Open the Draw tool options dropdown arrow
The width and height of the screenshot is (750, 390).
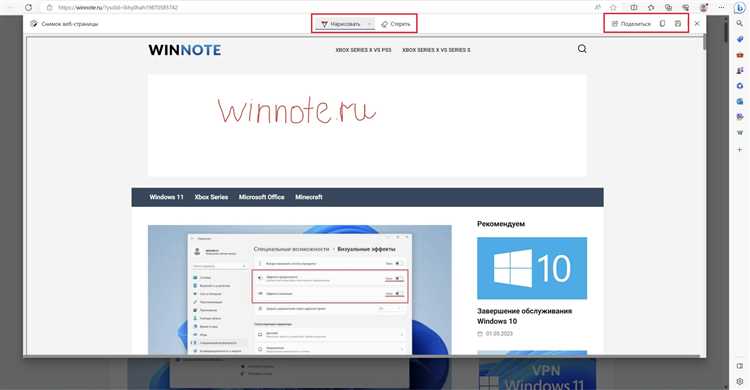tap(369, 24)
